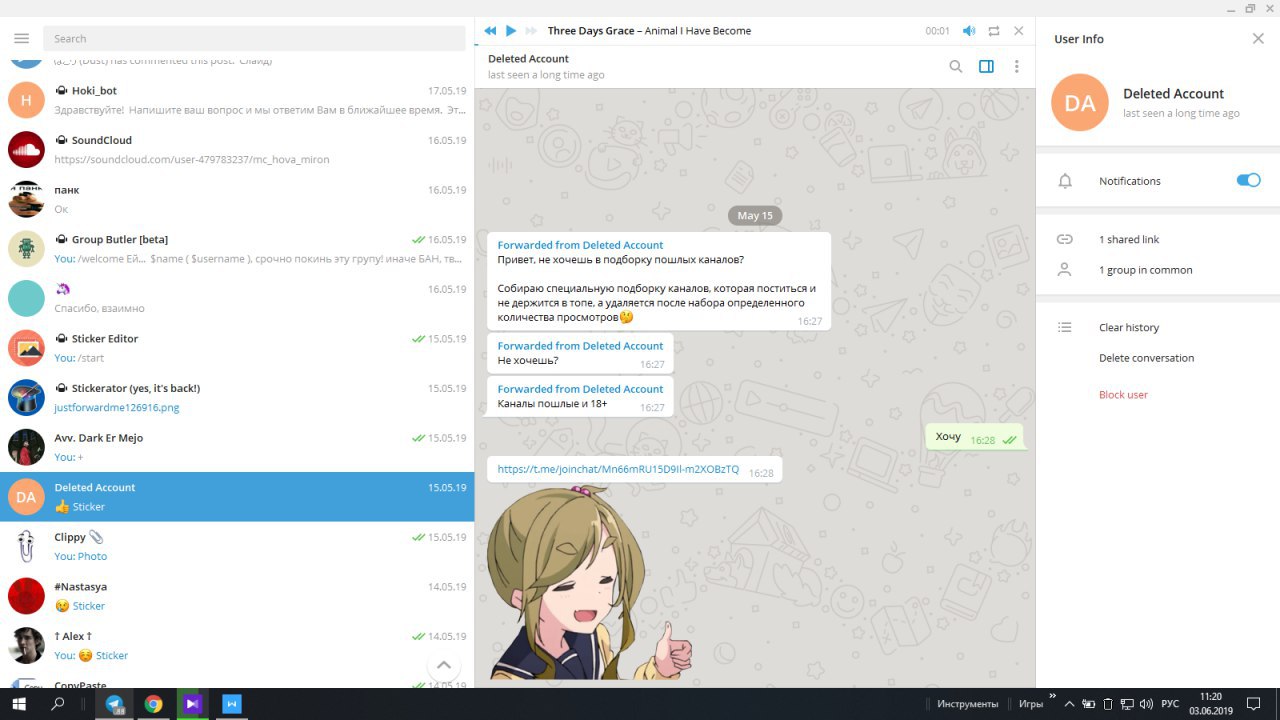The height and width of the screenshot is (720, 1280).
Task: Click the Group Butler robot avatar
Action: click(26, 249)
